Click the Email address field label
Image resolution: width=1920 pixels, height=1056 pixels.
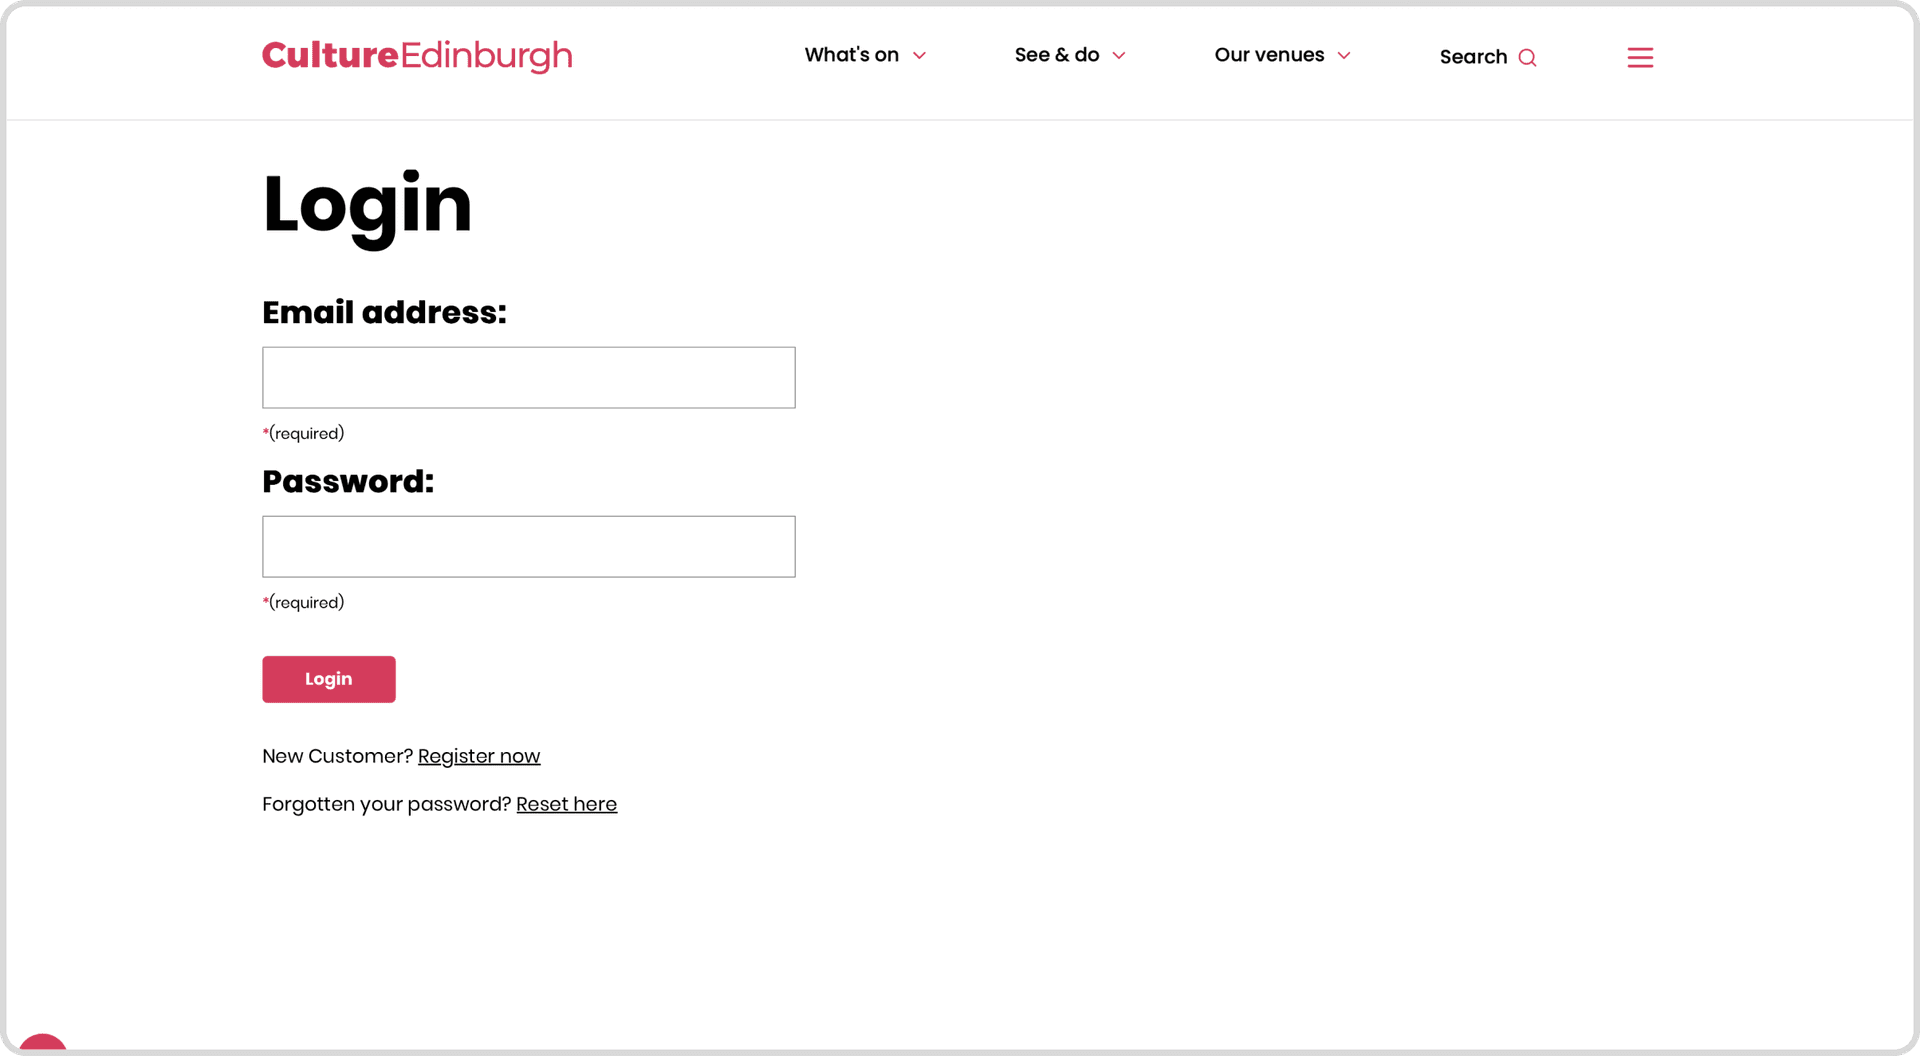[384, 312]
